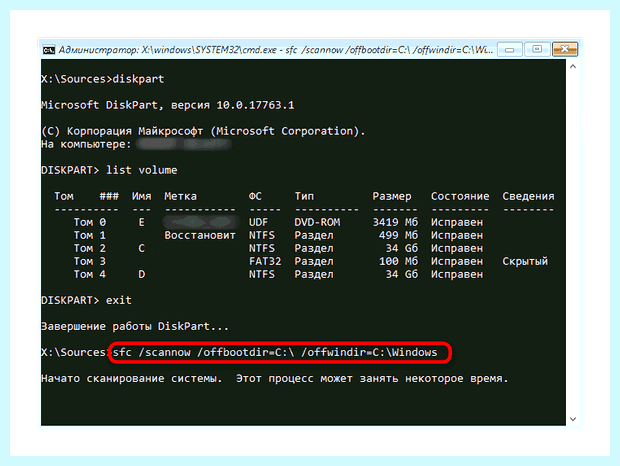Click the '499 Мб' size value
The height and width of the screenshot is (466, 620).
pyautogui.click(x=398, y=235)
